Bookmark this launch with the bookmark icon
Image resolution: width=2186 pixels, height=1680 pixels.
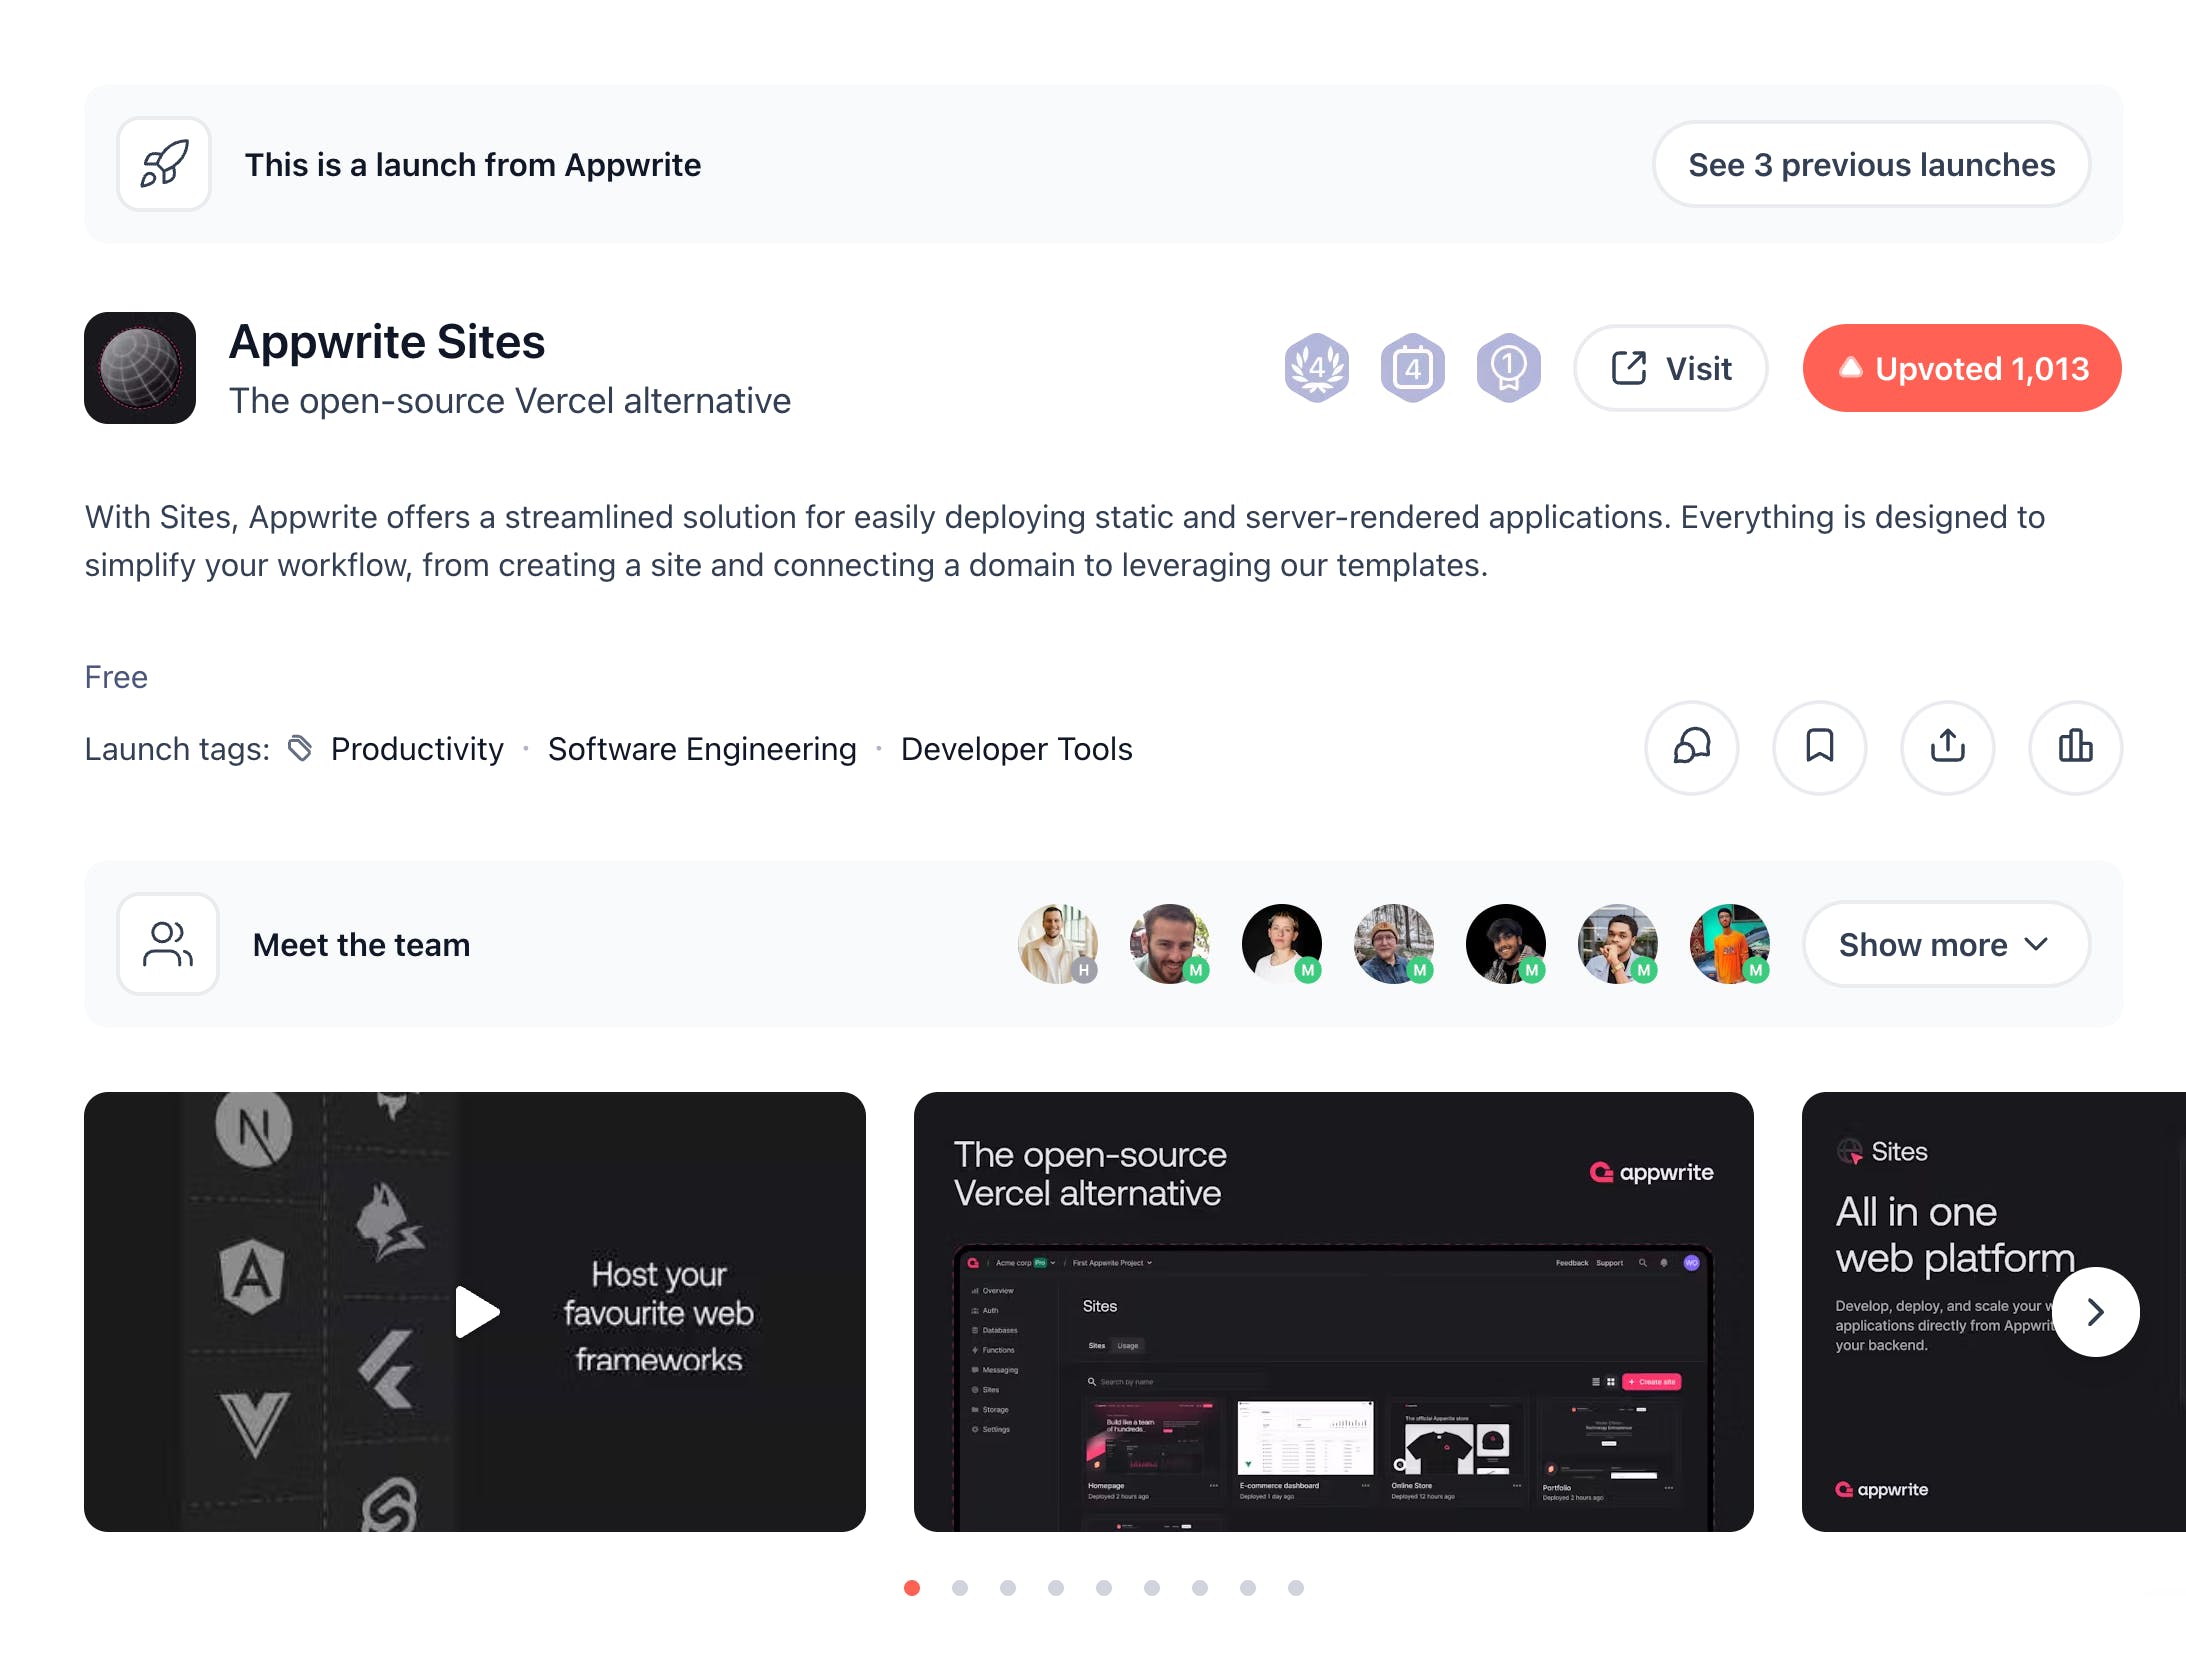1820,747
